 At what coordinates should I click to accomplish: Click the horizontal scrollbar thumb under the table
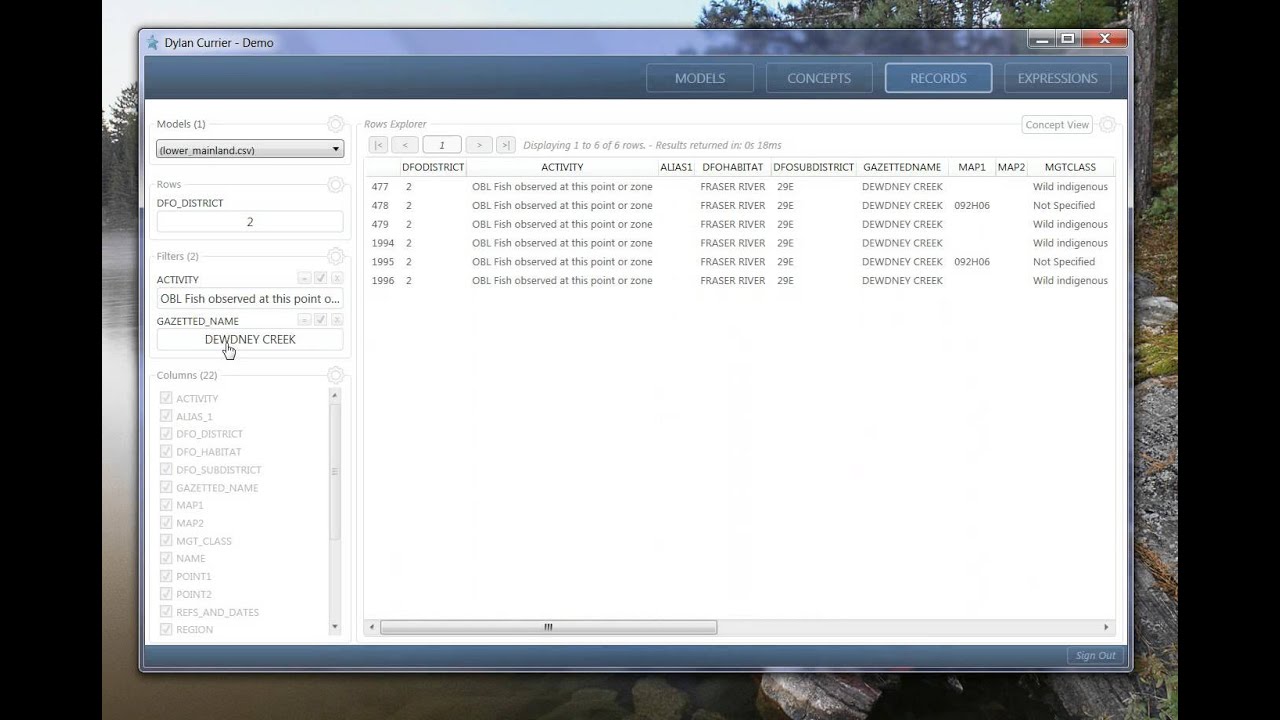coord(548,627)
